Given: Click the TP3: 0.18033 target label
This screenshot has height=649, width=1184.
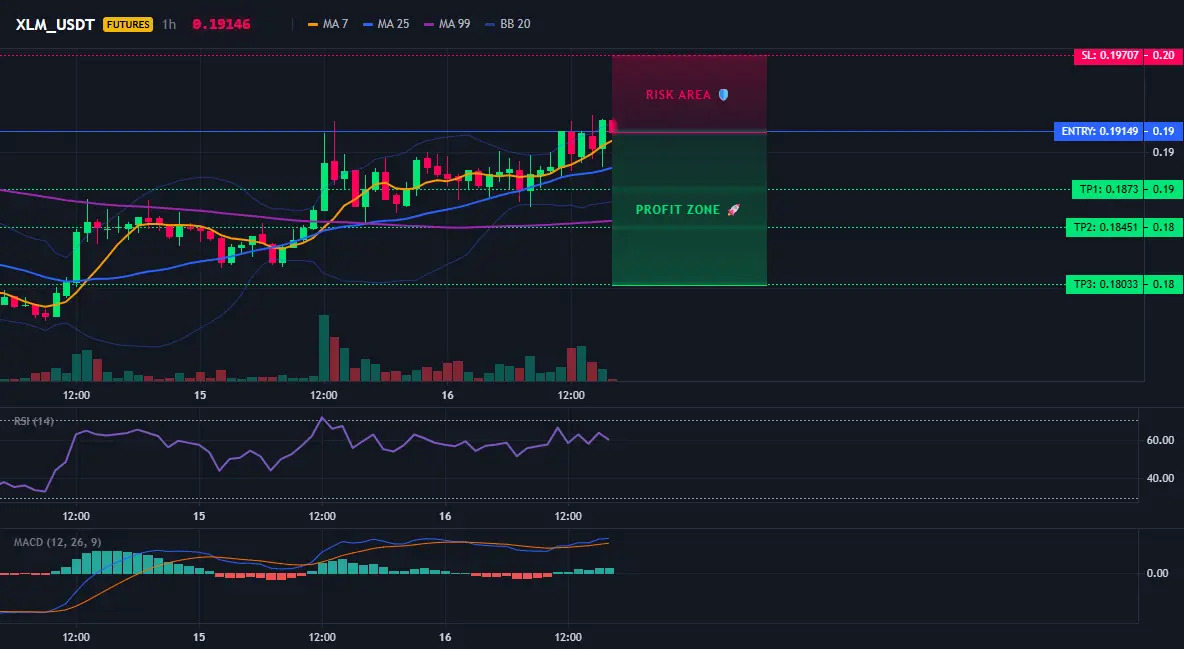Looking at the screenshot, I should pyautogui.click(x=1105, y=285).
